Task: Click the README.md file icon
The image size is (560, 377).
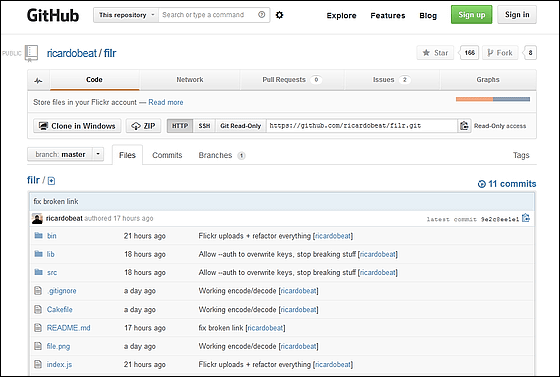Action: click(38, 327)
